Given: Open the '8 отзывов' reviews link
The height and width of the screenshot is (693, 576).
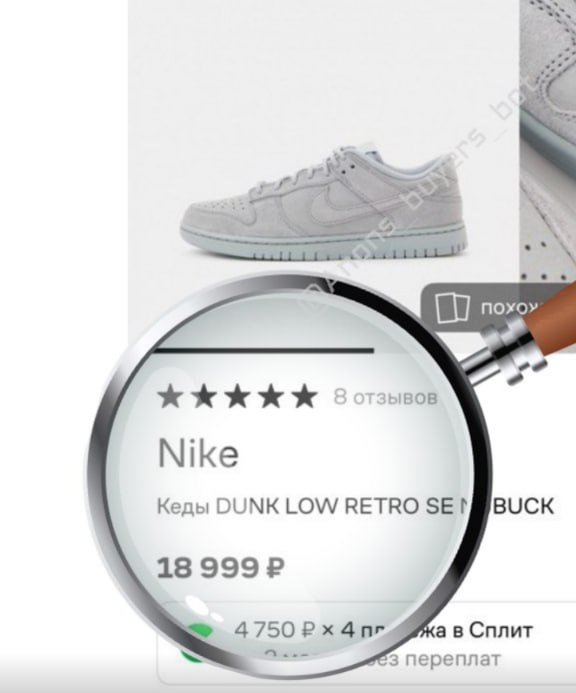Looking at the screenshot, I should click(385, 397).
